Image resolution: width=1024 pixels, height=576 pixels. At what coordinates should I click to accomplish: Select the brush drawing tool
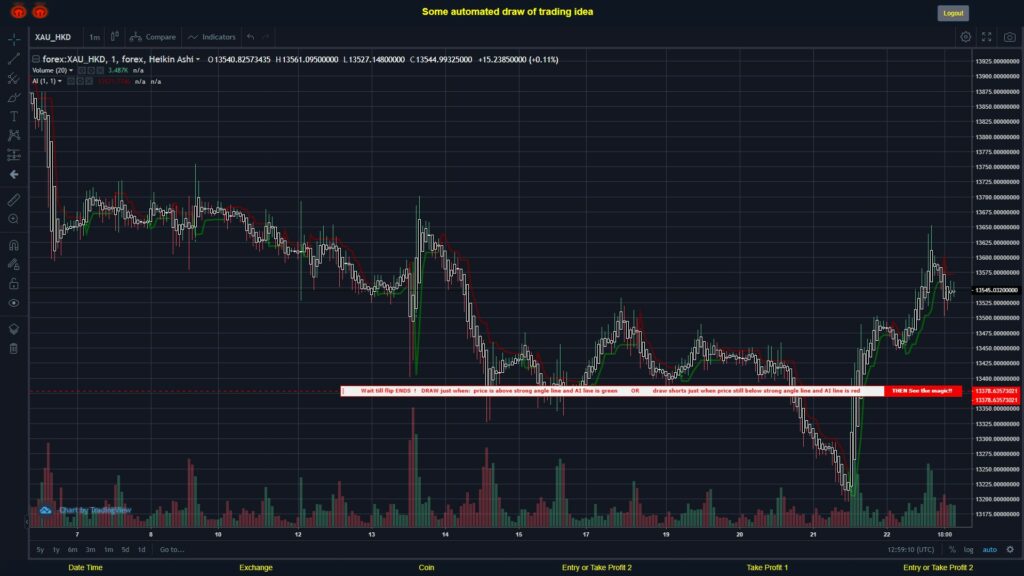tap(14, 98)
